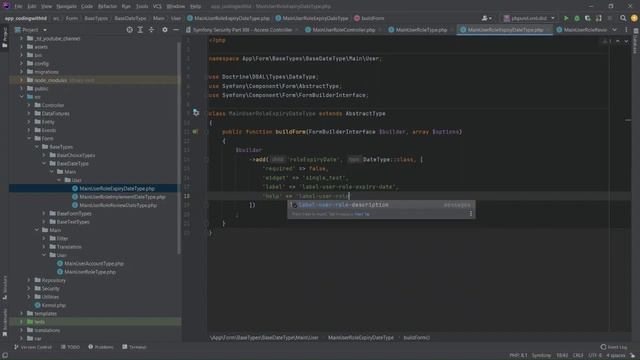
Task: Open editor tabs vertical dots menu
Action: click(x=626, y=30)
